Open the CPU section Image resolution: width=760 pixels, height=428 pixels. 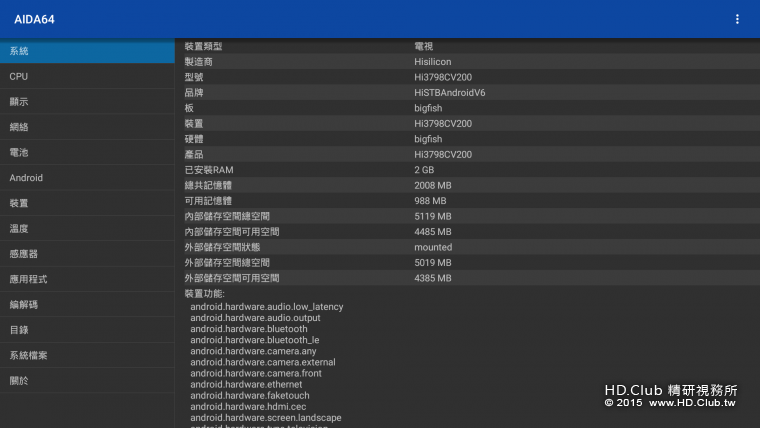point(87,76)
